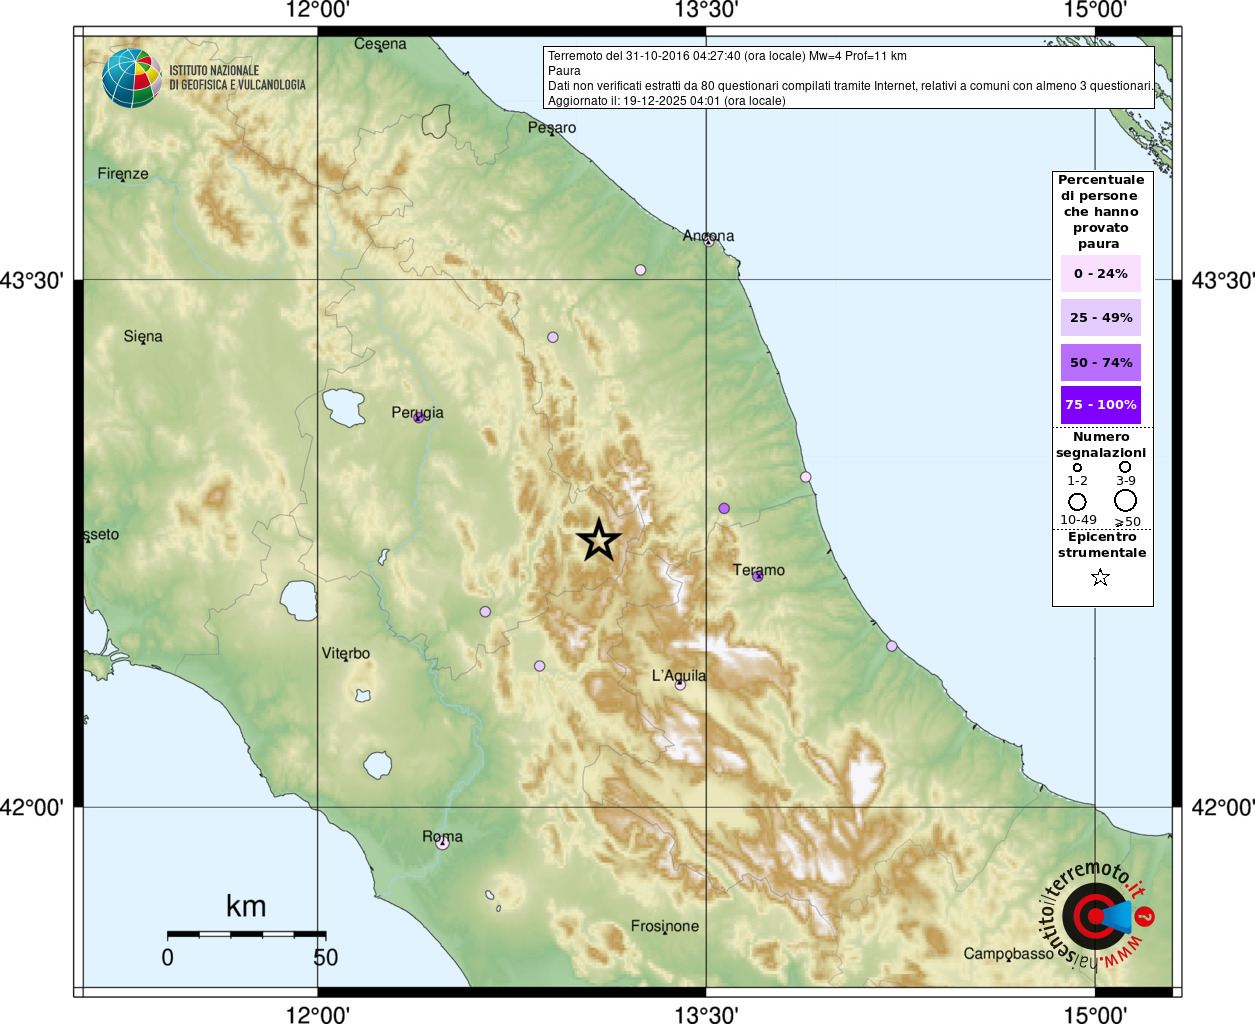
Task: Click the purple marker at Teramo
Action: 757,576
